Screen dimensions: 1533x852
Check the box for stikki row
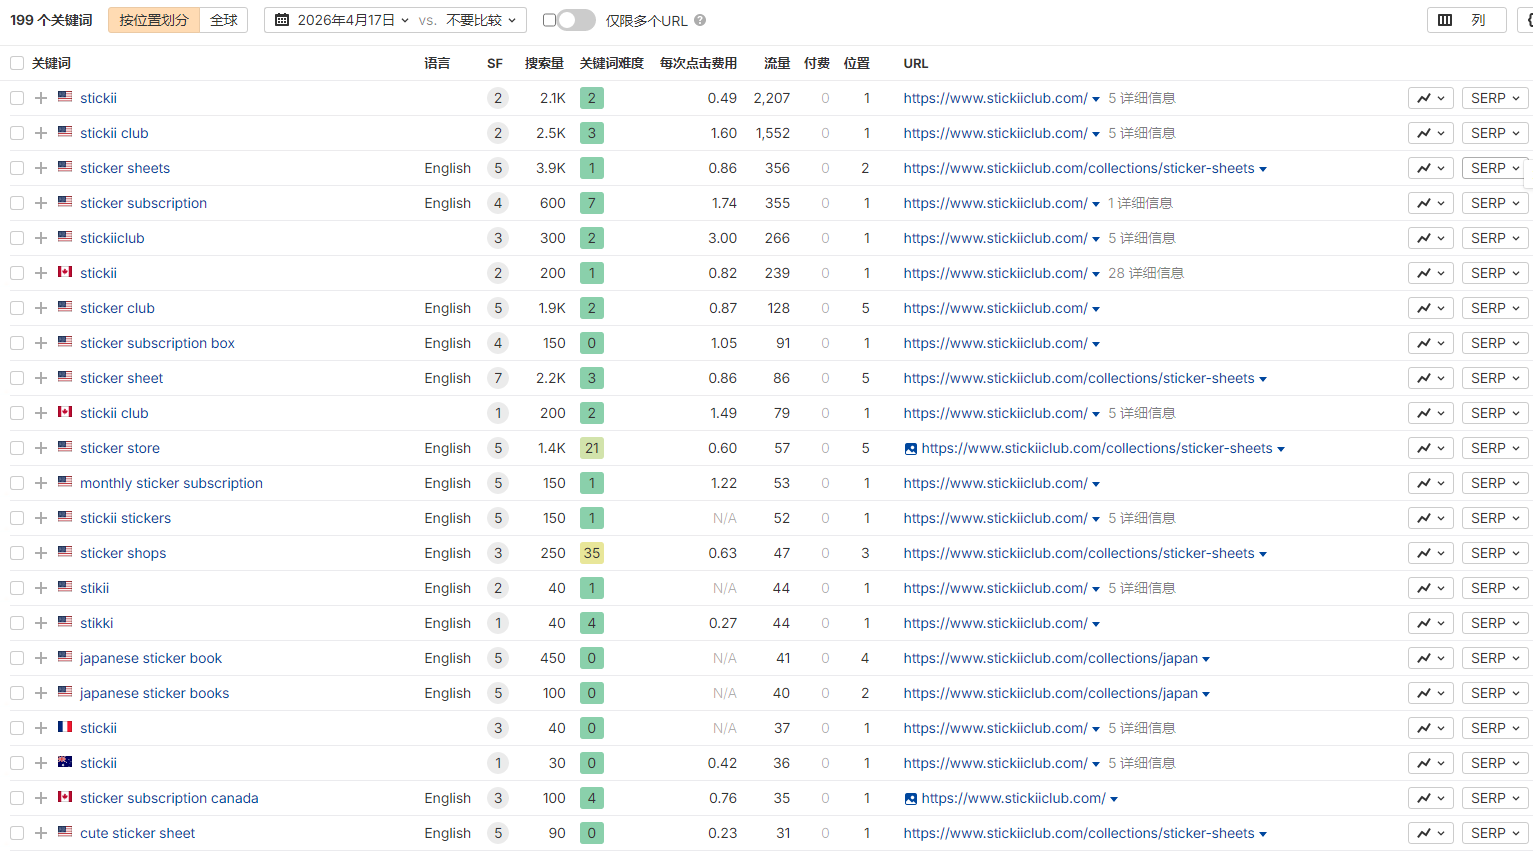pyautogui.click(x=17, y=623)
